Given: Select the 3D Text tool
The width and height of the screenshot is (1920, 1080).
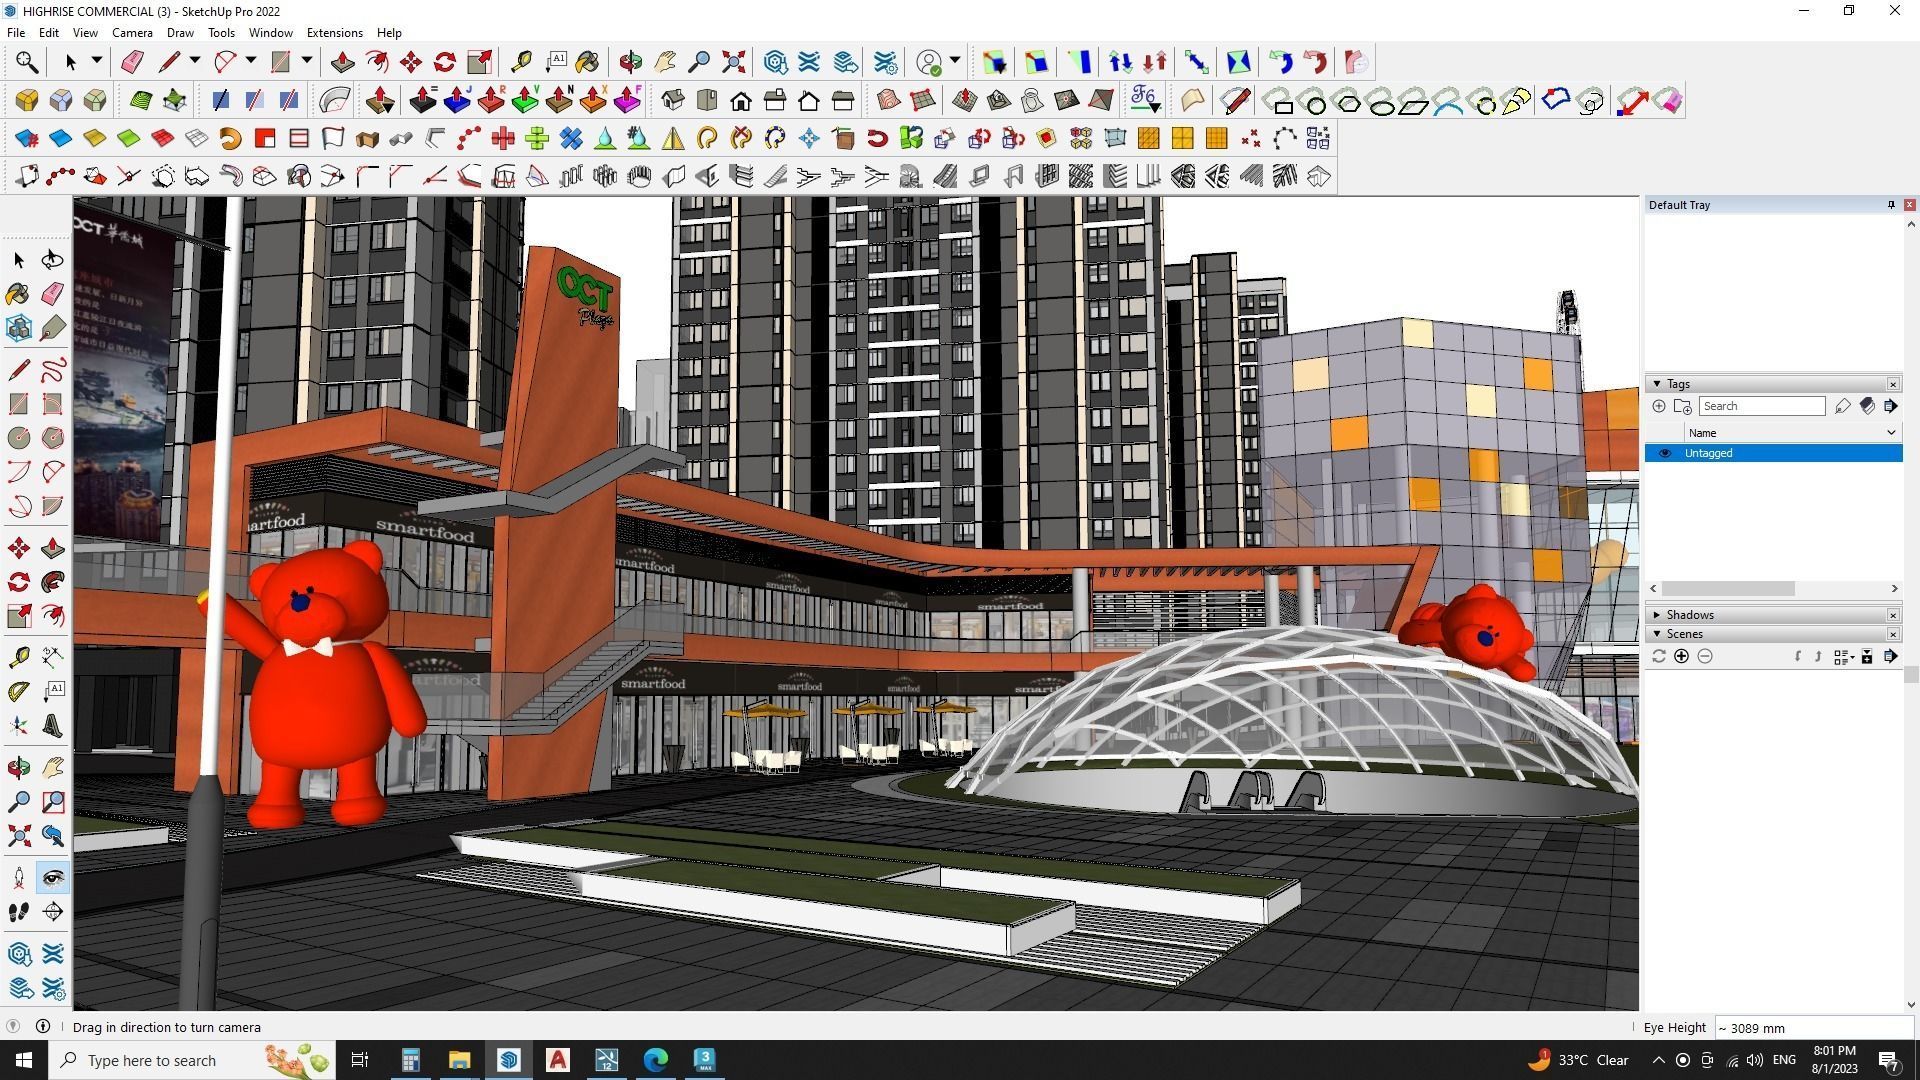Looking at the screenshot, I should click(x=52, y=726).
